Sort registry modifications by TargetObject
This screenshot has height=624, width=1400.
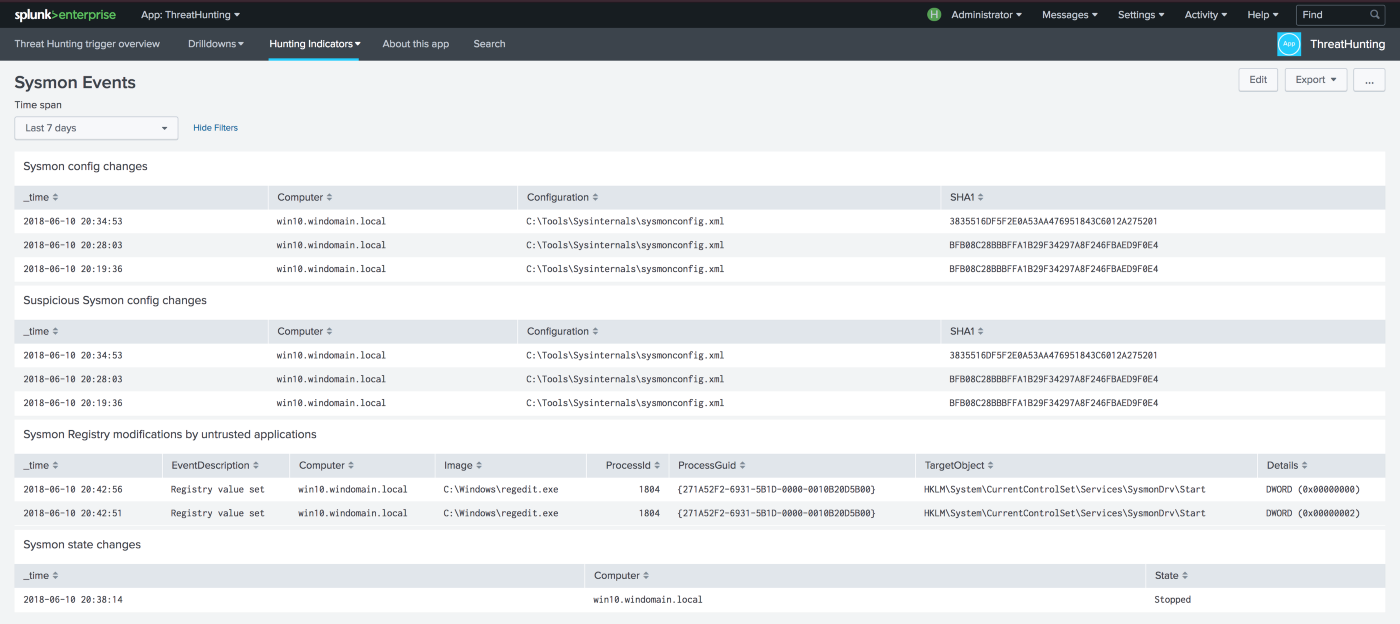pyautogui.click(x=958, y=465)
